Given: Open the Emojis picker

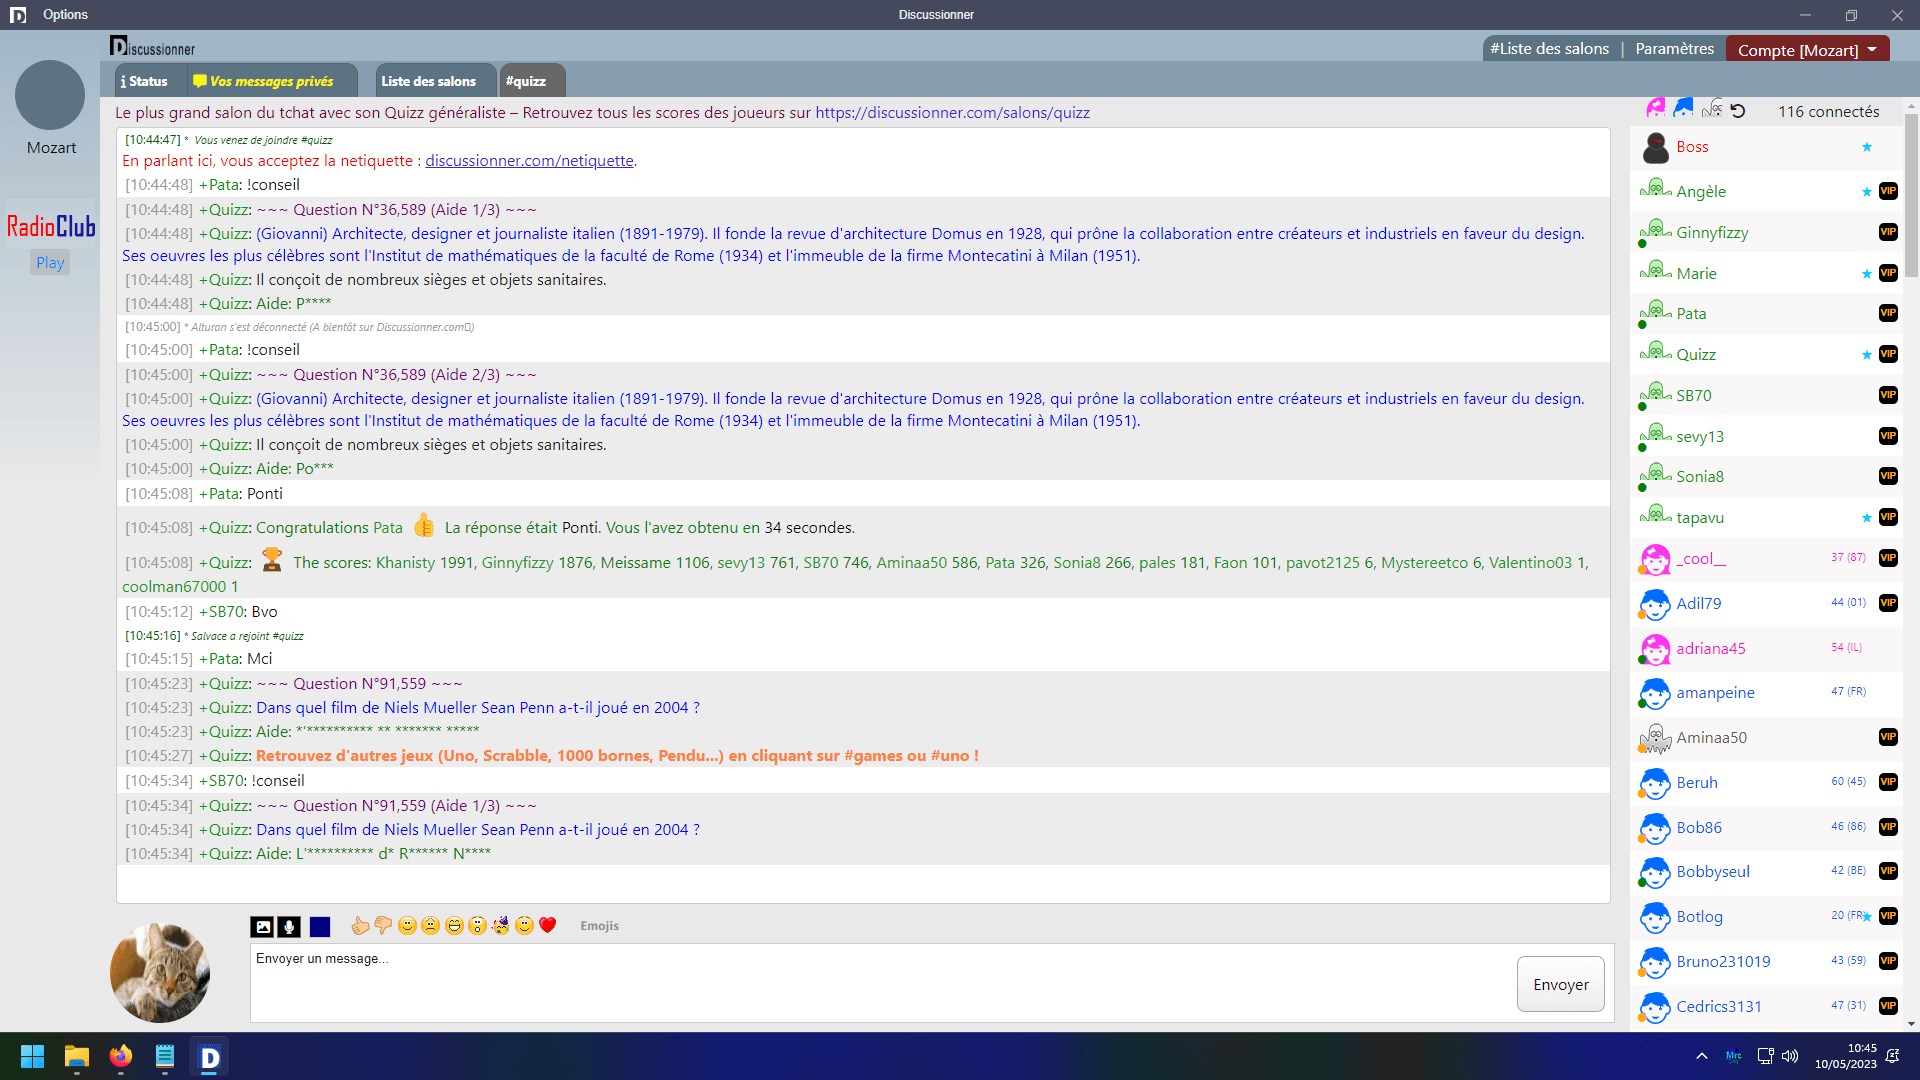Looking at the screenshot, I should (599, 926).
